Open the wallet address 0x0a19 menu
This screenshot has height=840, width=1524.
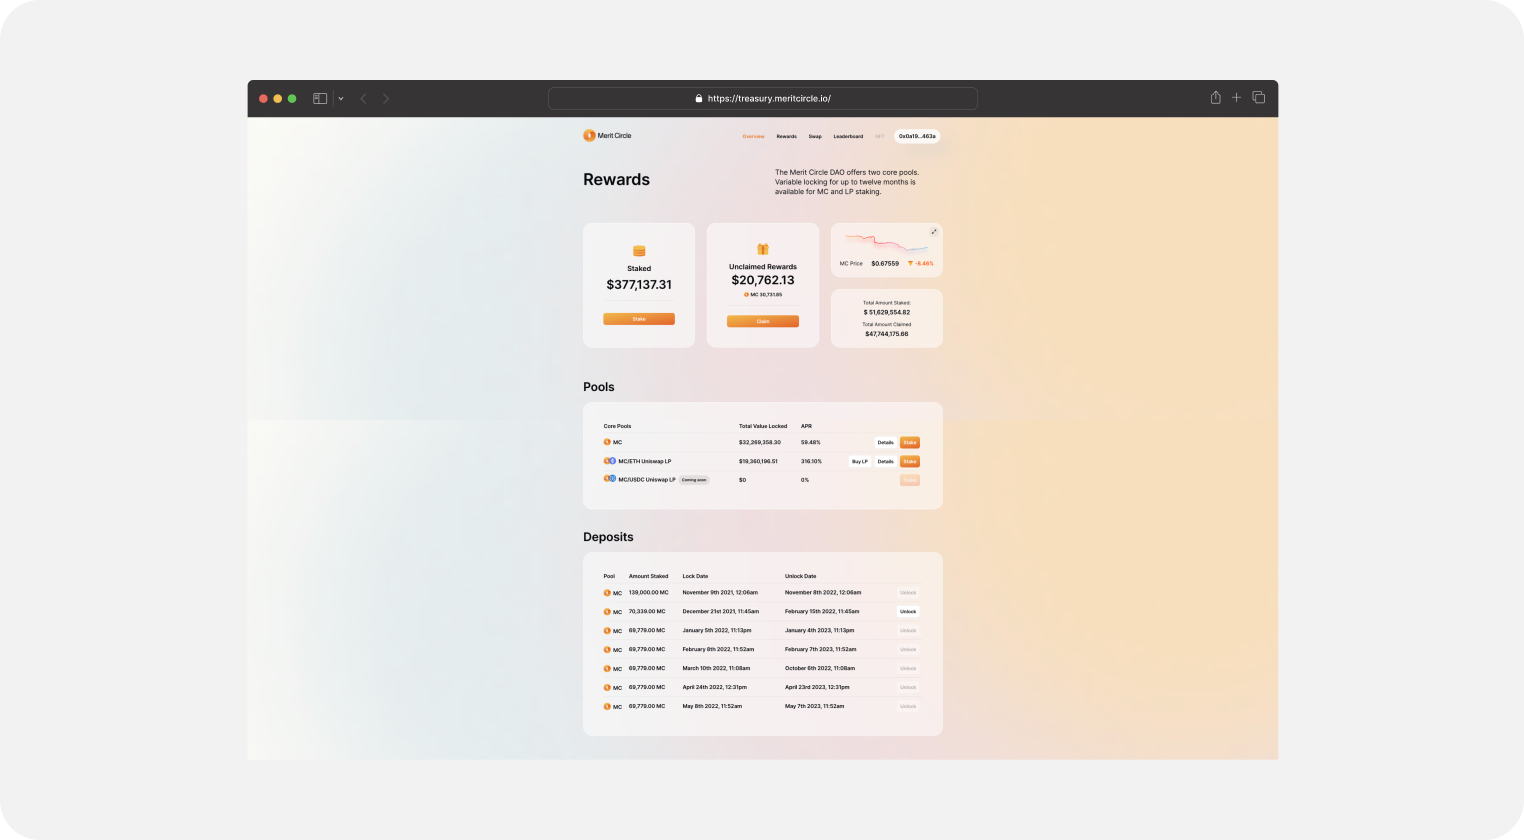tap(916, 136)
